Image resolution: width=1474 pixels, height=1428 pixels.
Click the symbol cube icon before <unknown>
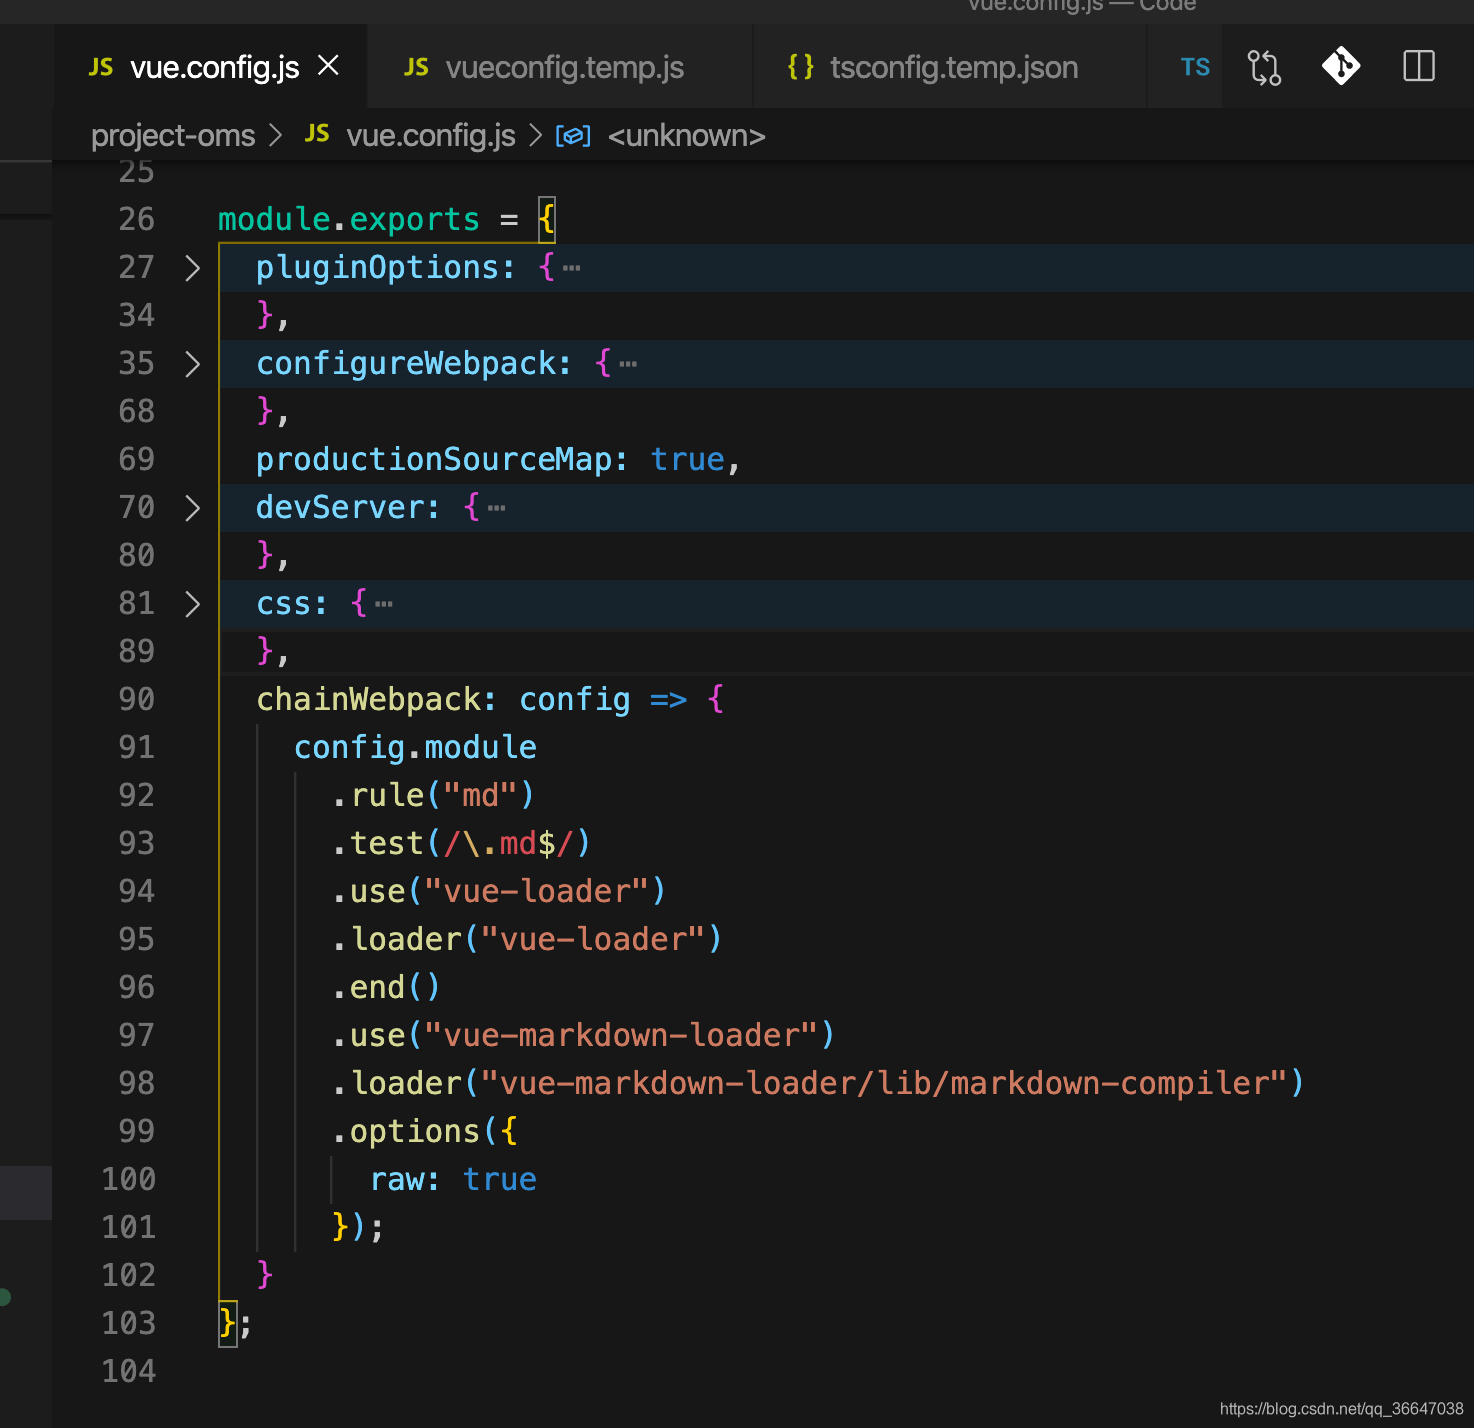(x=573, y=135)
